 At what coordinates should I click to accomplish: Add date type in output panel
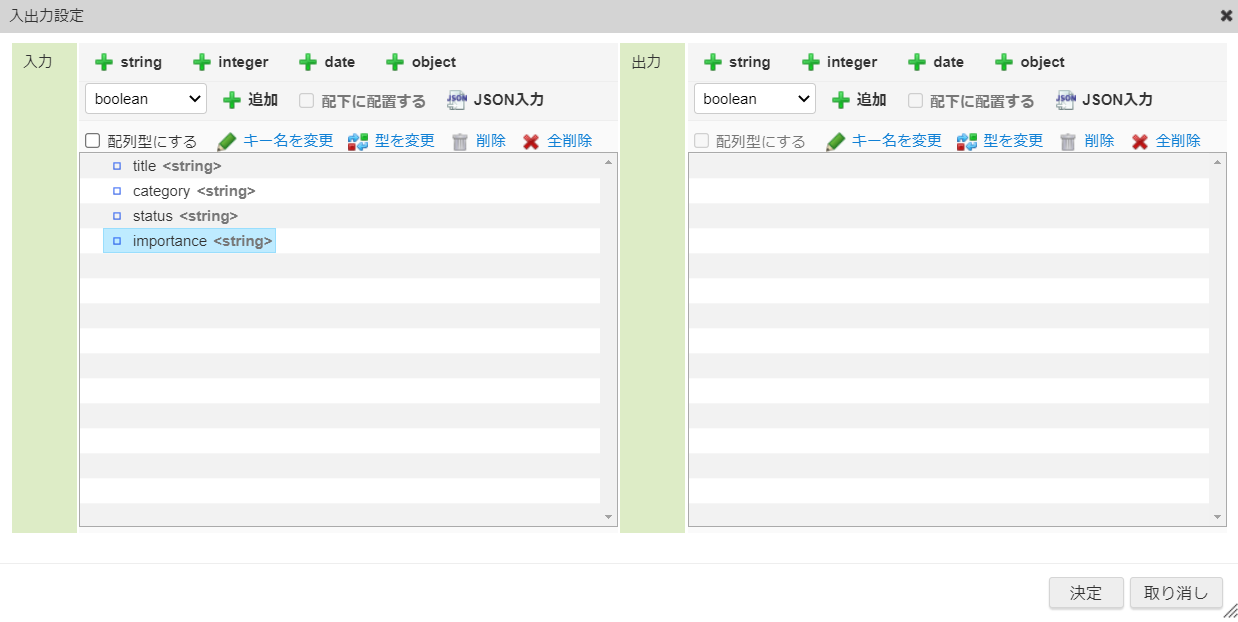click(936, 62)
